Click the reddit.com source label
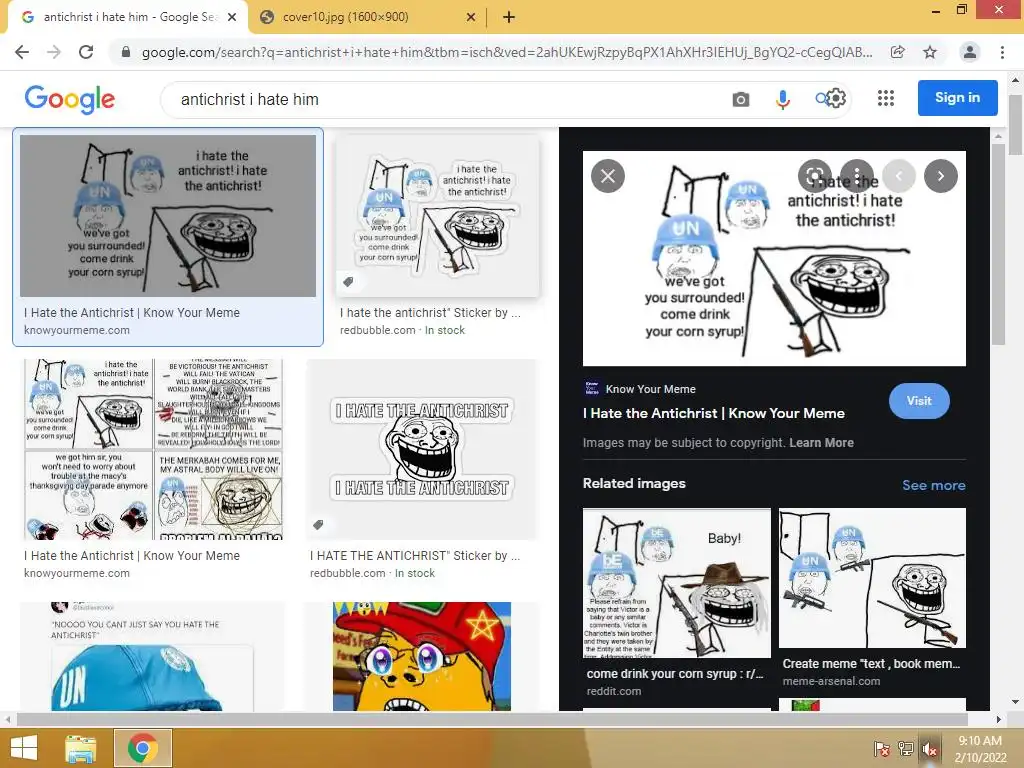This screenshot has height=768, width=1024. [613, 691]
